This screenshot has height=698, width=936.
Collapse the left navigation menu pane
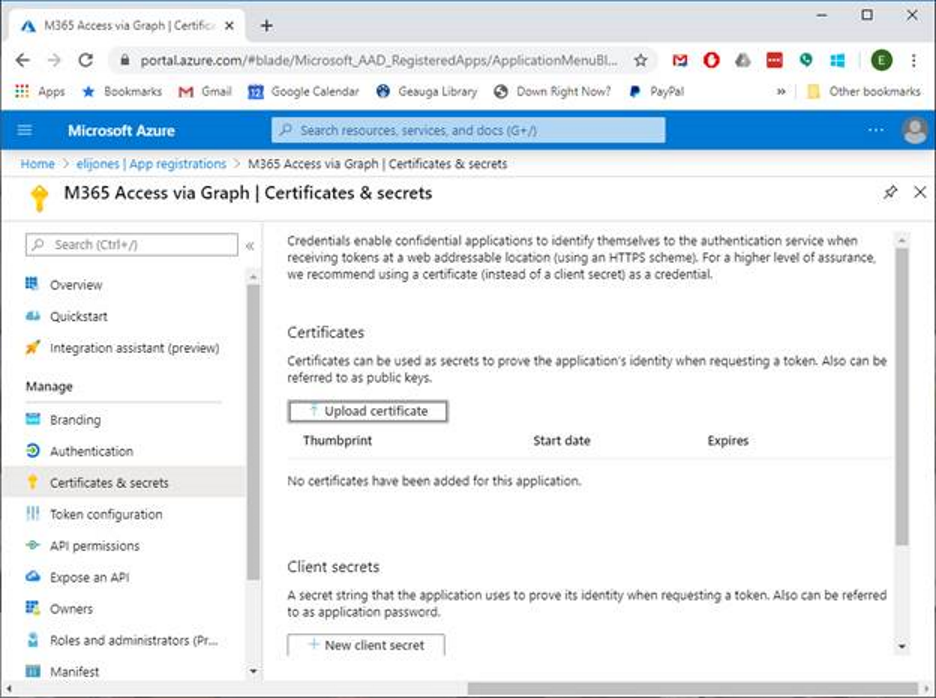(x=249, y=245)
